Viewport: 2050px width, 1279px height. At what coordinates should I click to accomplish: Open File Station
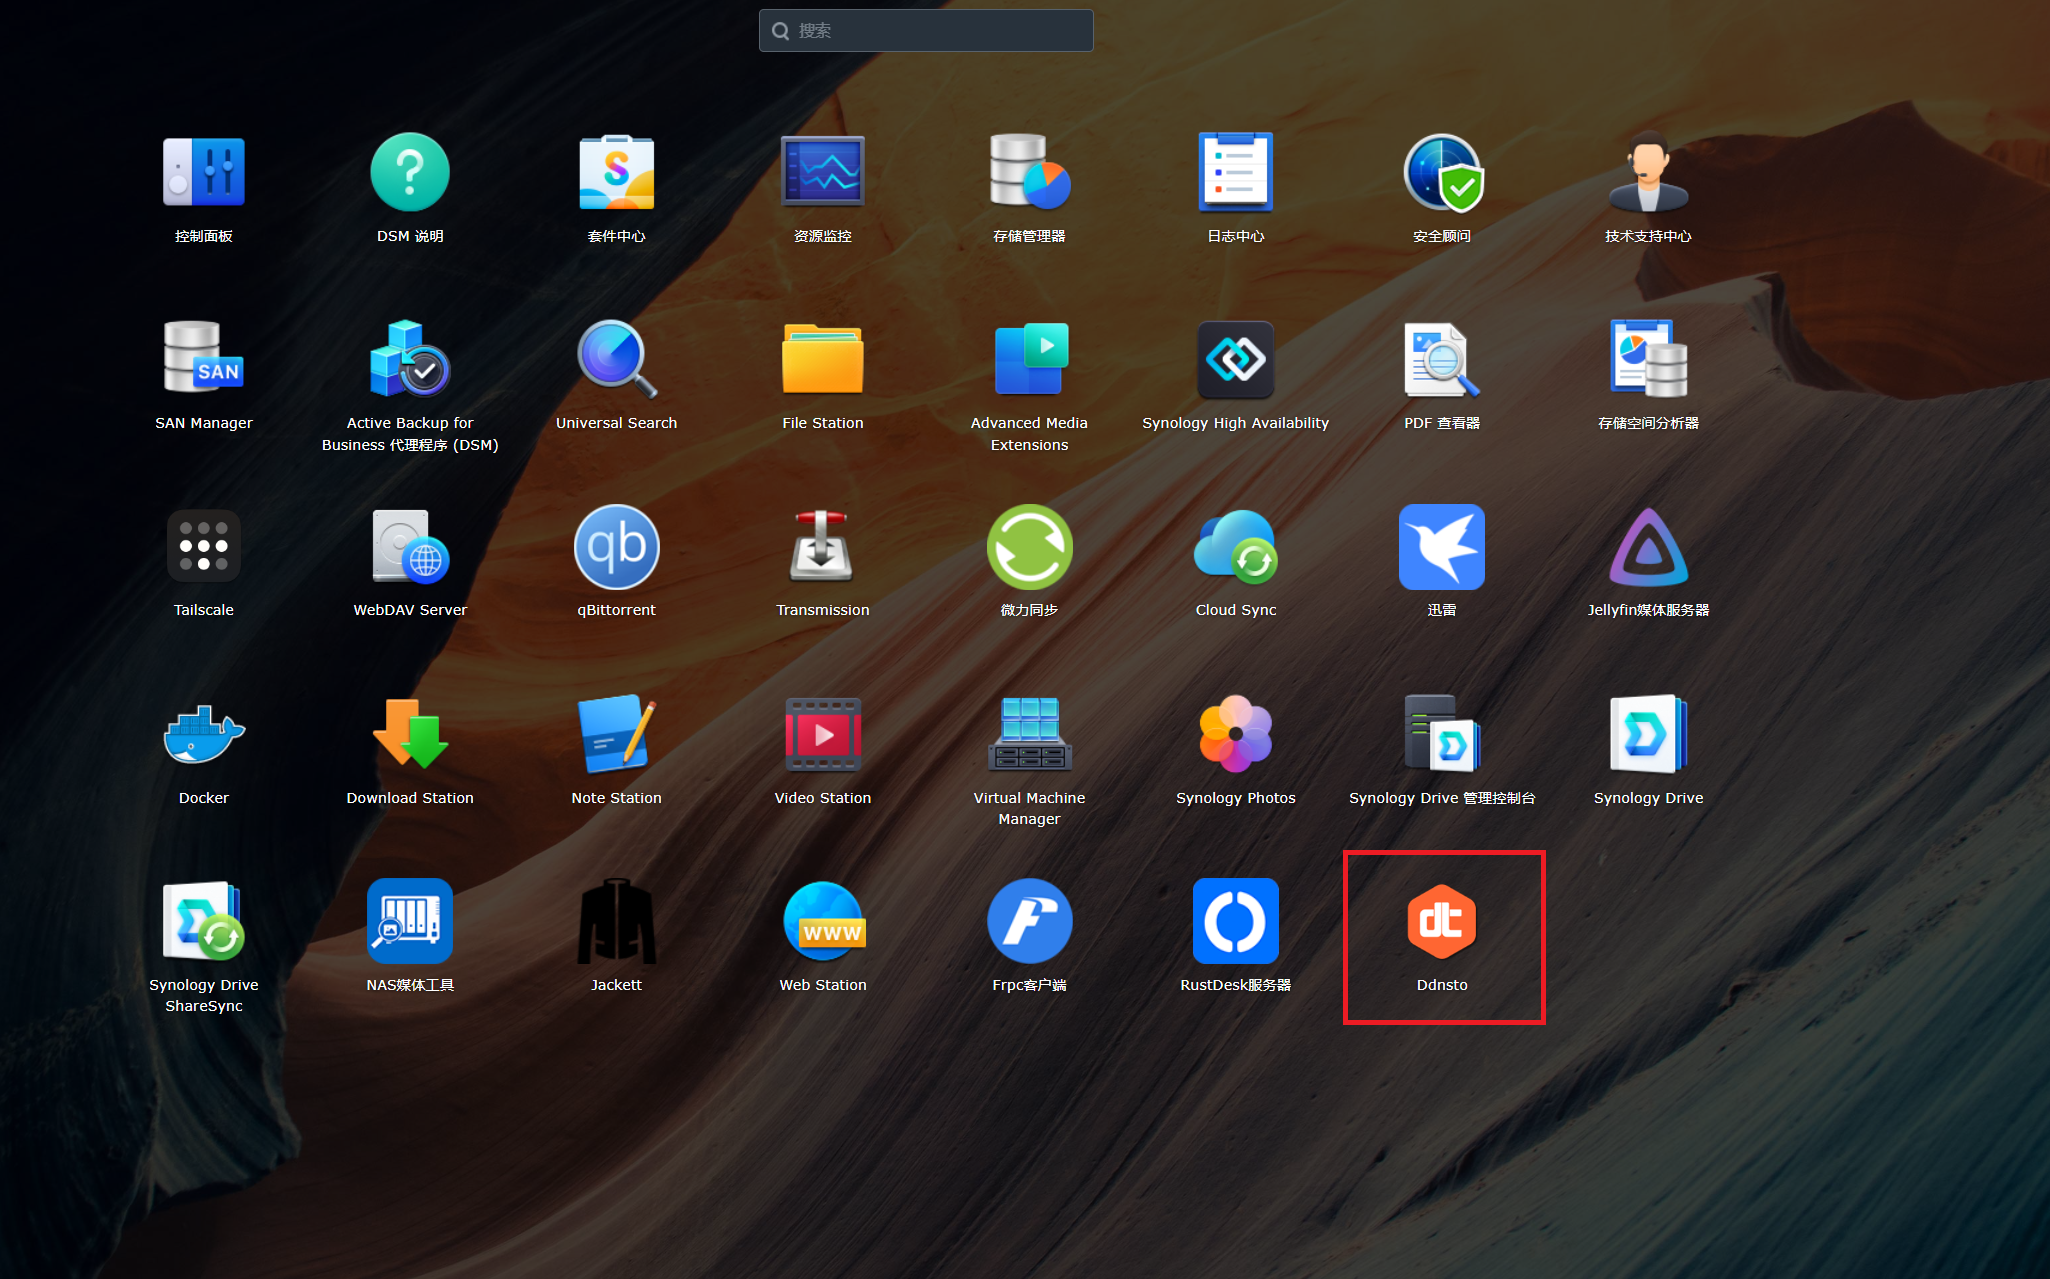click(x=822, y=361)
